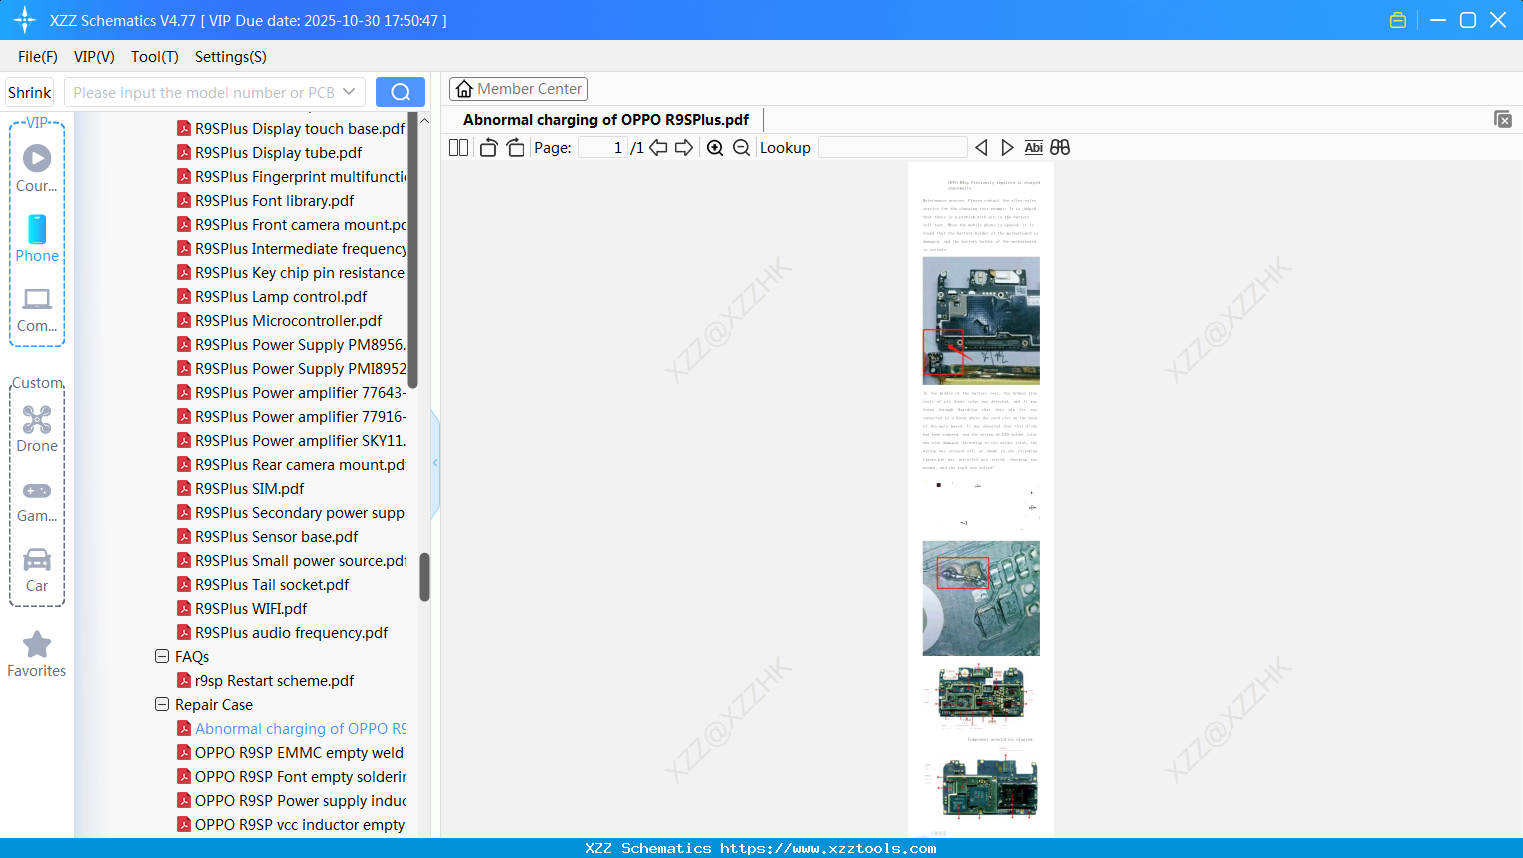The image size is (1523, 858).
Task: Open the model number dropdown arrow
Action: (x=349, y=92)
